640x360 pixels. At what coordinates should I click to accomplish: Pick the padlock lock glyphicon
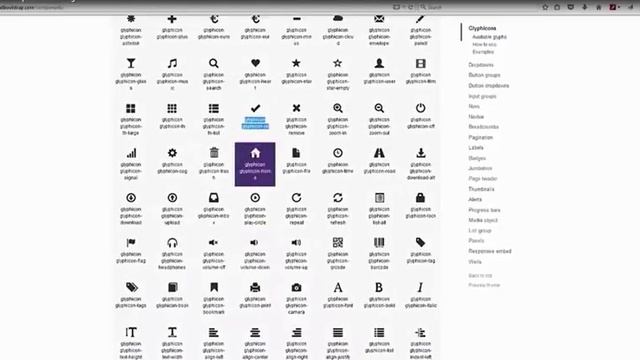click(420, 198)
